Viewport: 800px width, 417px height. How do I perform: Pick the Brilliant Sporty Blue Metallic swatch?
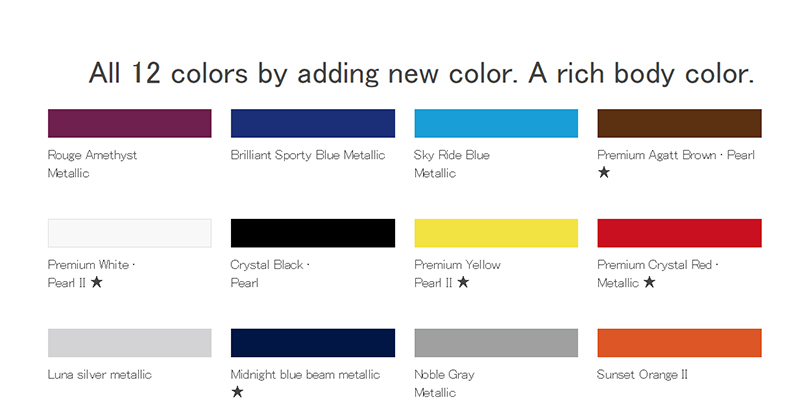[313, 123]
